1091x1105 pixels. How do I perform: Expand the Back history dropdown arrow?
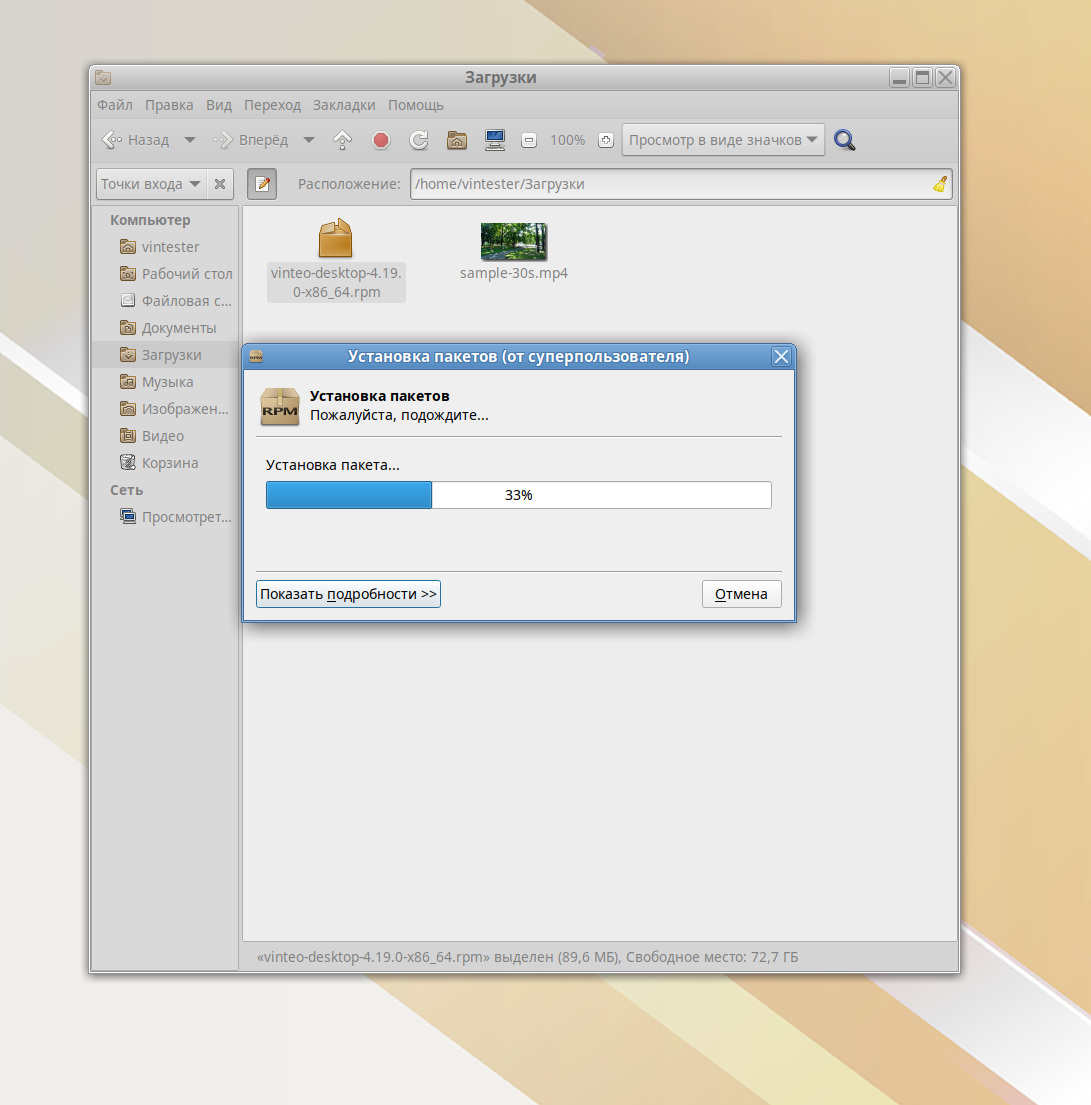coord(190,141)
